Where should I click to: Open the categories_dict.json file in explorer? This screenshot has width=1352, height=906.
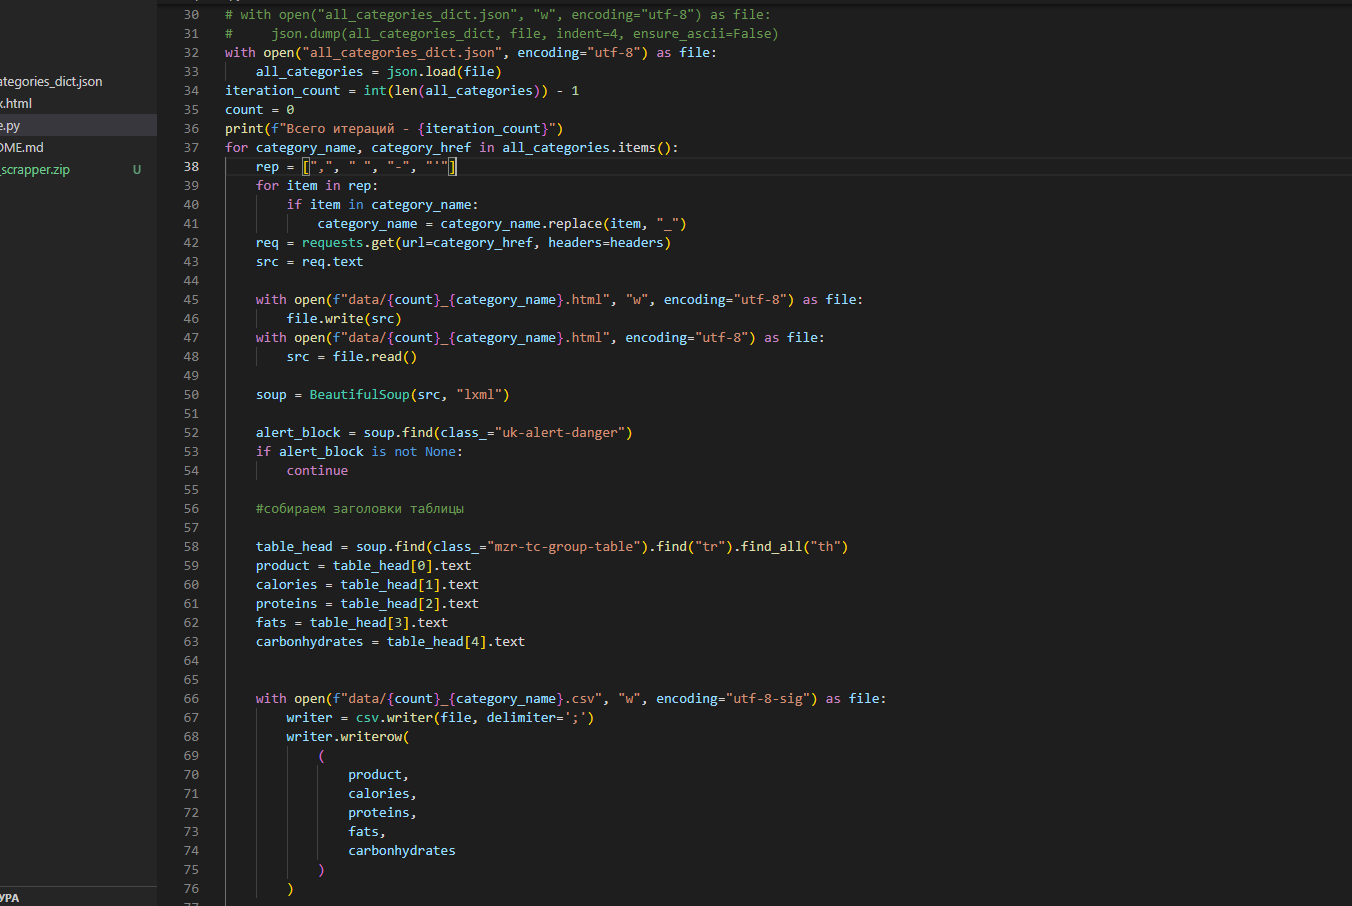tap(51, 81)
